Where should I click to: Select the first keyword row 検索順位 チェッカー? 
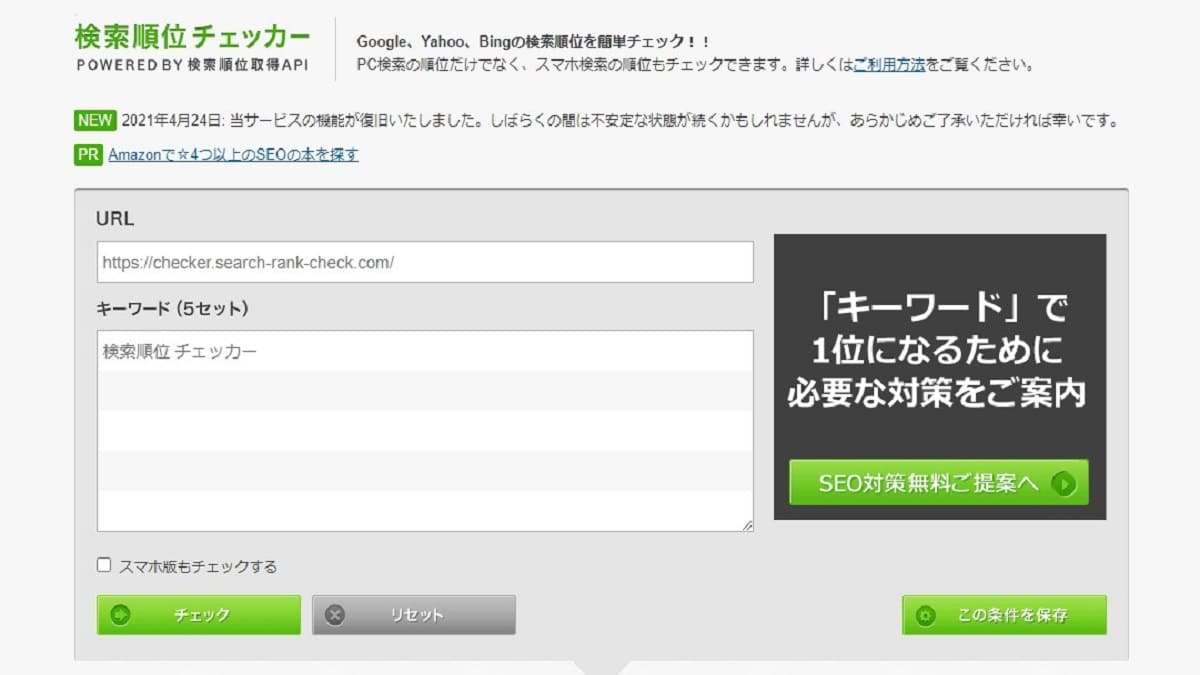pyautogui.click(x=425, y=351)
